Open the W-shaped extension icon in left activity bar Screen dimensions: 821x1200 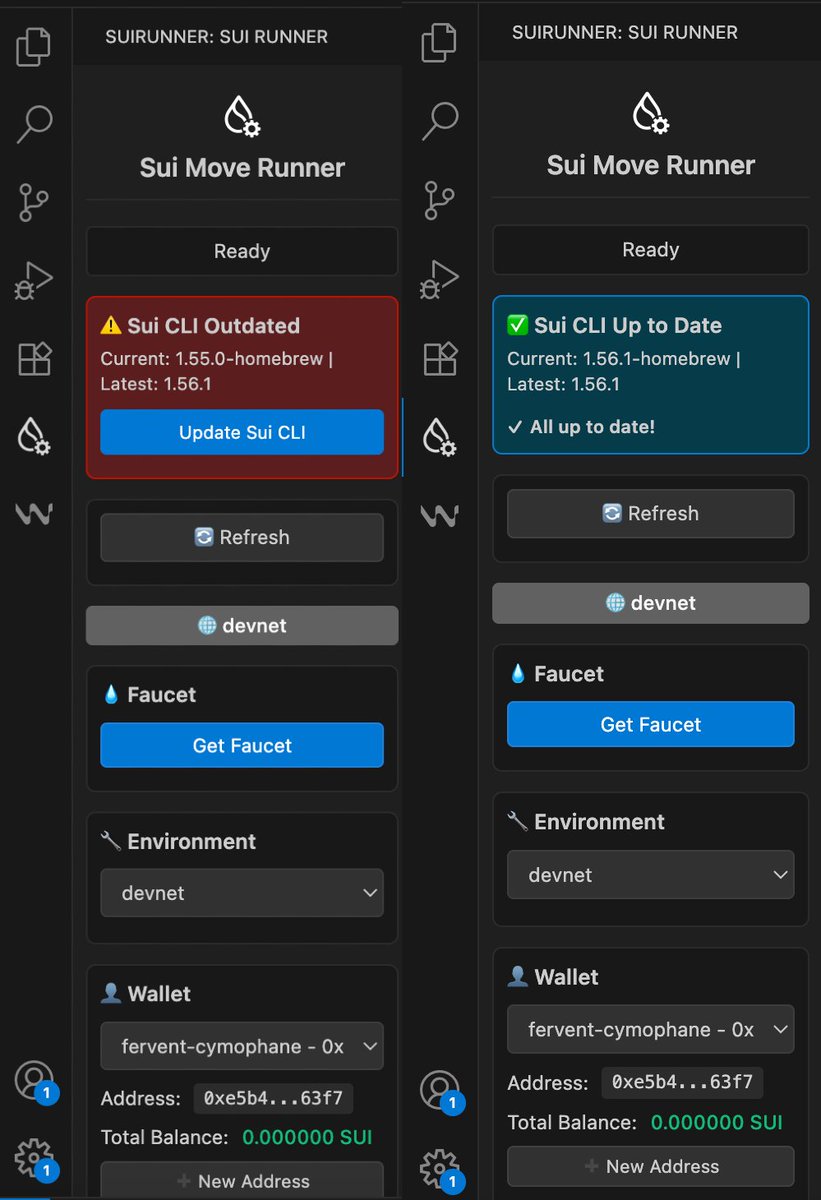coord(34,514)
